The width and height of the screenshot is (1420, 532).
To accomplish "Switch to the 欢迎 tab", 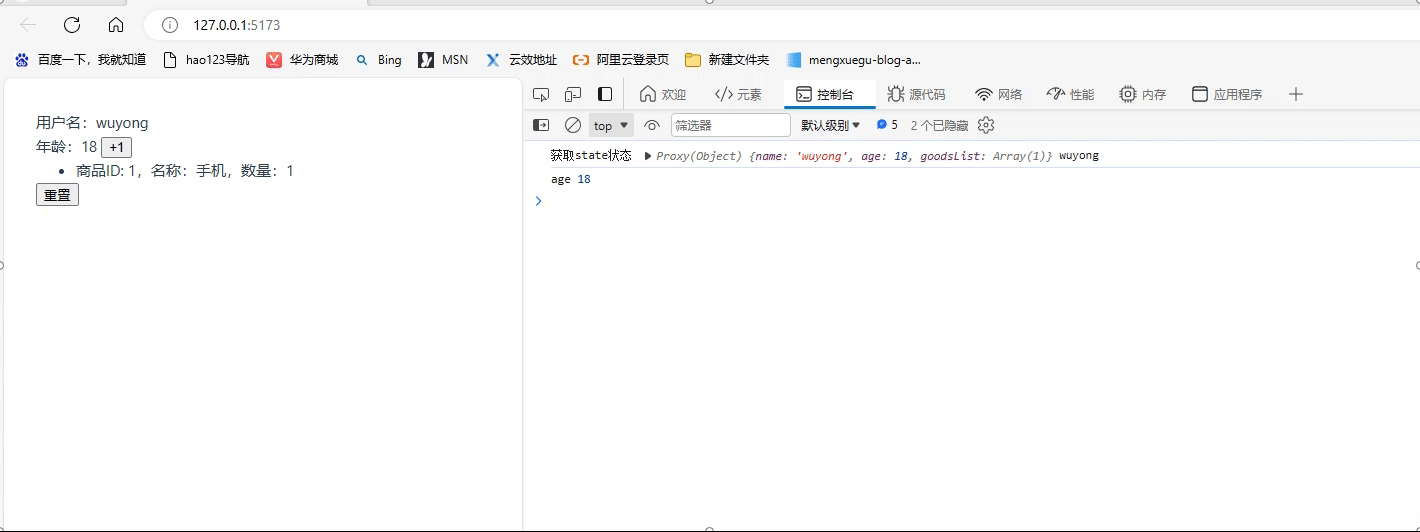I will click(x=663, y=94).
